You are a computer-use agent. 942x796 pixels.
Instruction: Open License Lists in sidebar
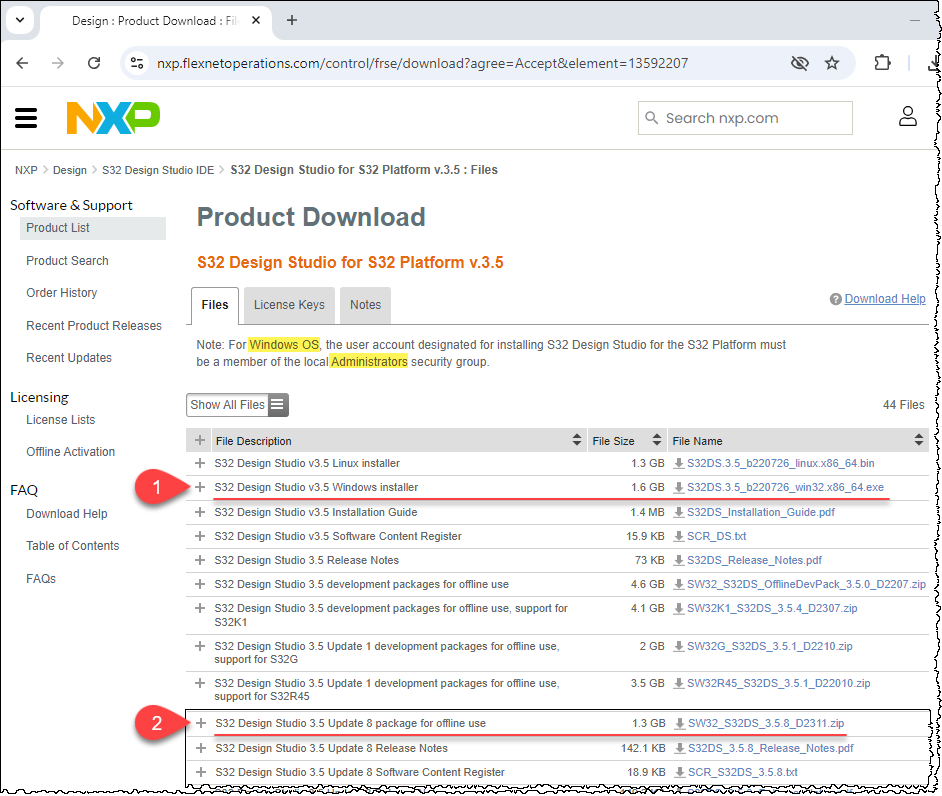point(61,420)
